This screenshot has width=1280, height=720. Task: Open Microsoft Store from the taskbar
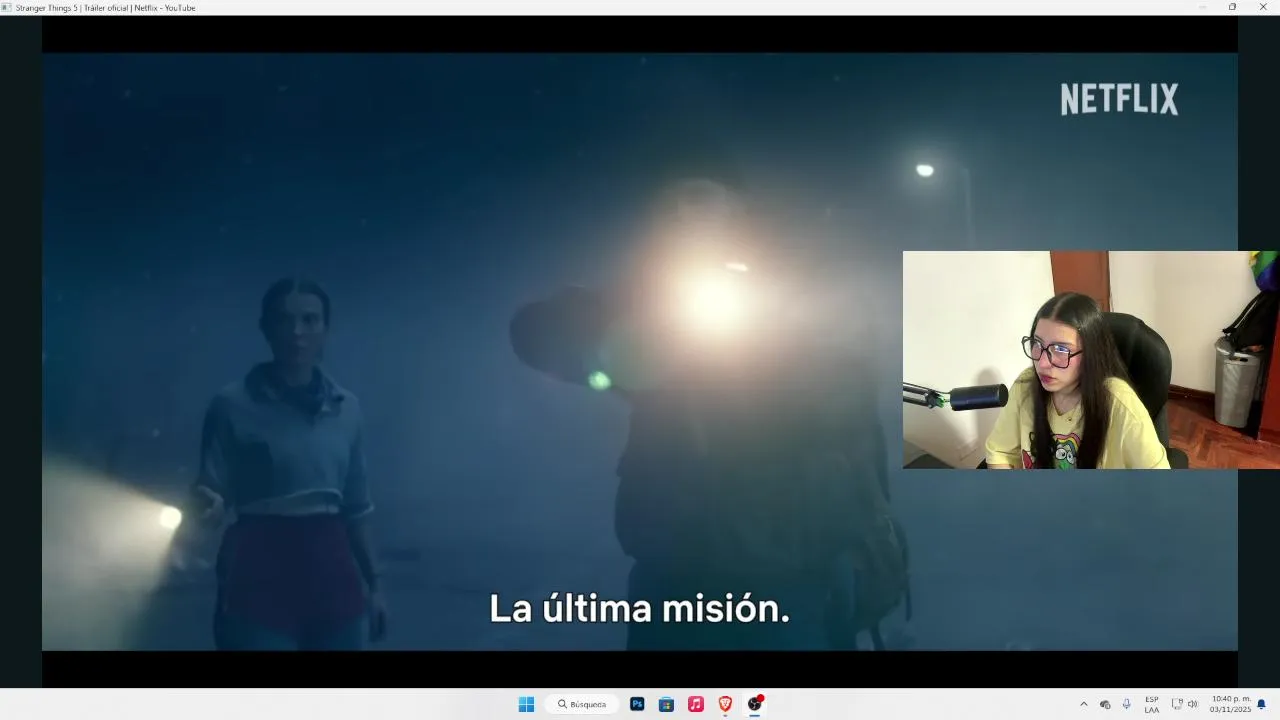pyautogui.click(x=666, y=704)
